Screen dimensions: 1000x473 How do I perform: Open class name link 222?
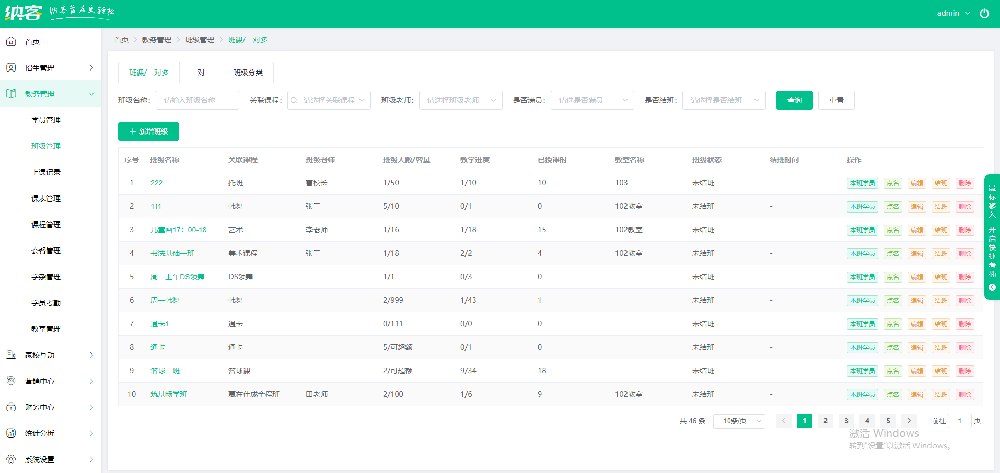coord(156,183)
